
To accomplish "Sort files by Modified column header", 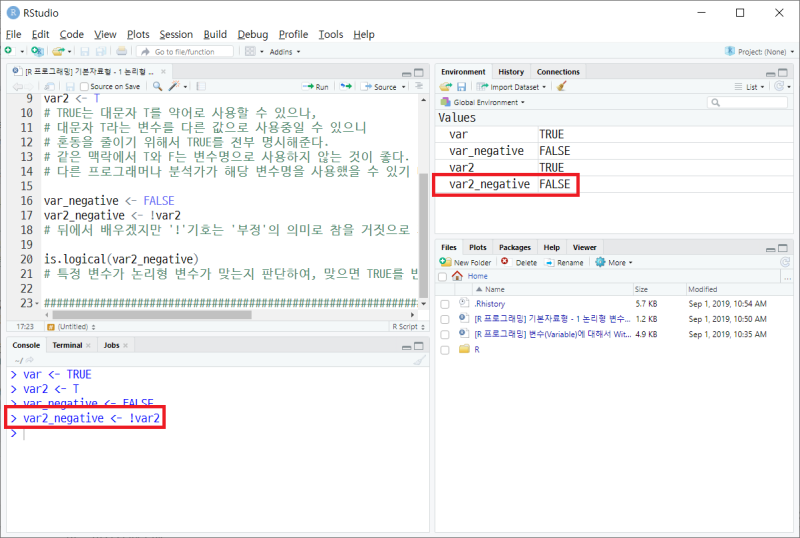I will (703, 289).
